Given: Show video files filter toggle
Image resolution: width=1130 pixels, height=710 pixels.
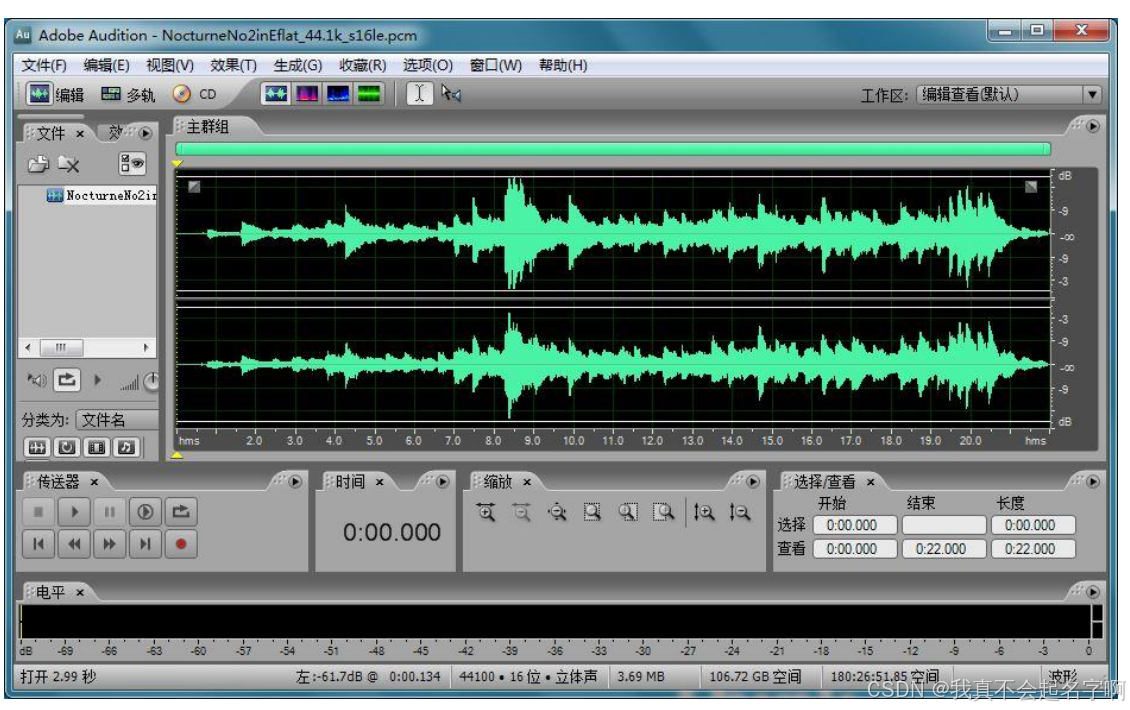Looking at the screenshot, I should [97, 448].
